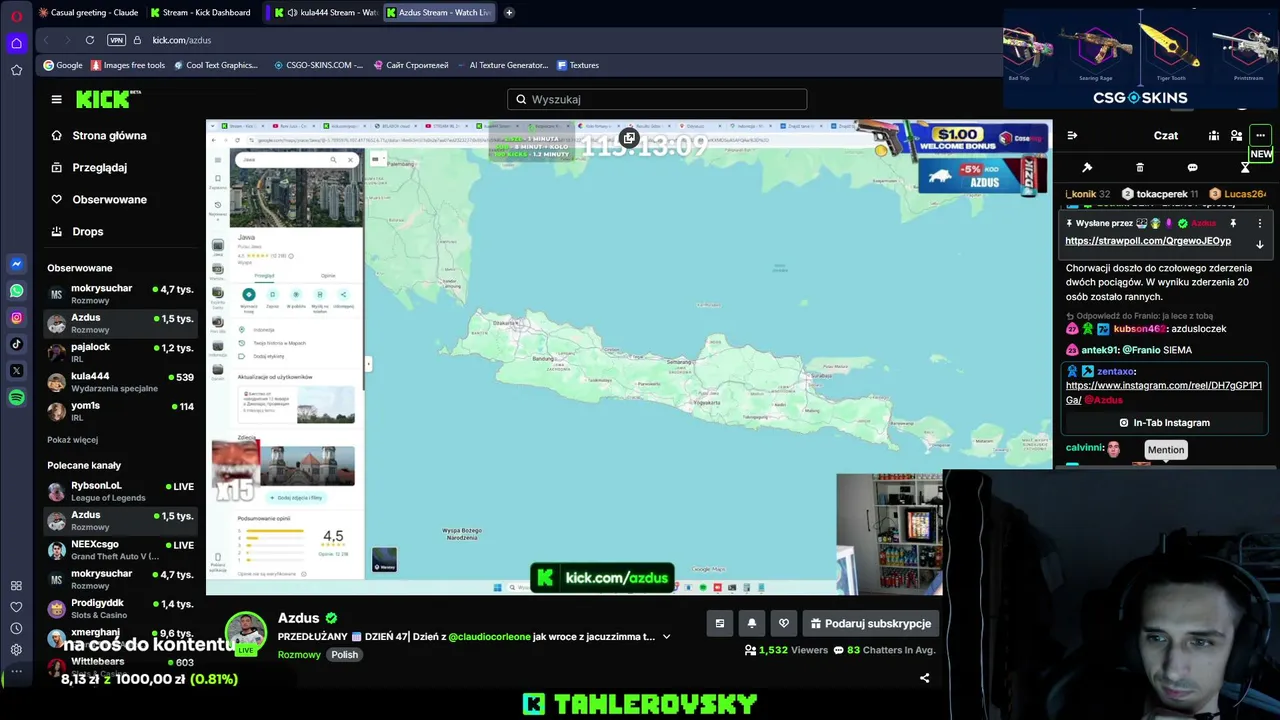
Task: Open the Textures bookmark
Action: pos(578,65)
